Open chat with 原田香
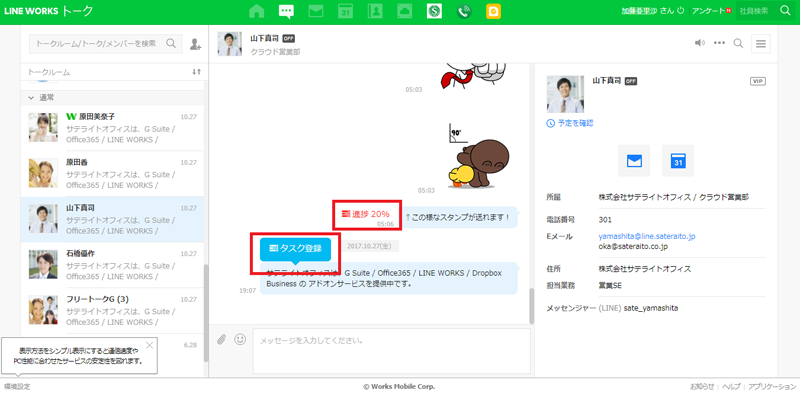The height and width of the screenshot is (393, 800). click(x=112, y=174)
